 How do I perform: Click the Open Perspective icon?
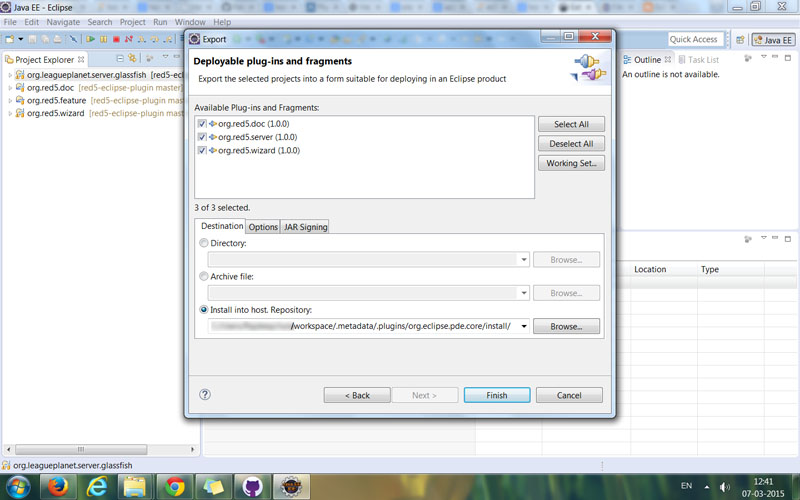(740, 40)
